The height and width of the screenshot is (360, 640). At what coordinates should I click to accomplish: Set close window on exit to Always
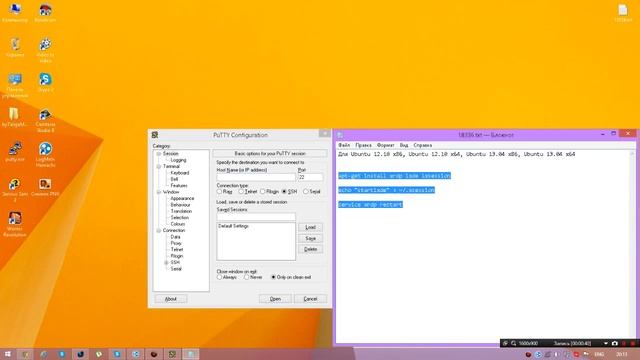pos(219,277)
